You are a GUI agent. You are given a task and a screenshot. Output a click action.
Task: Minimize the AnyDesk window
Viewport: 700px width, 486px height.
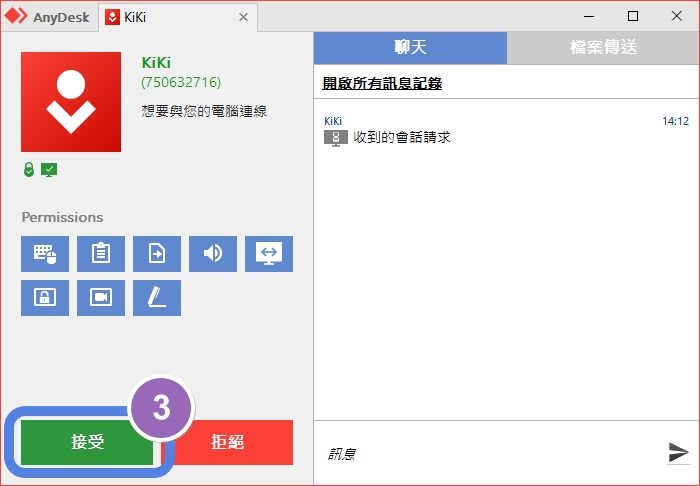(589, 17)
